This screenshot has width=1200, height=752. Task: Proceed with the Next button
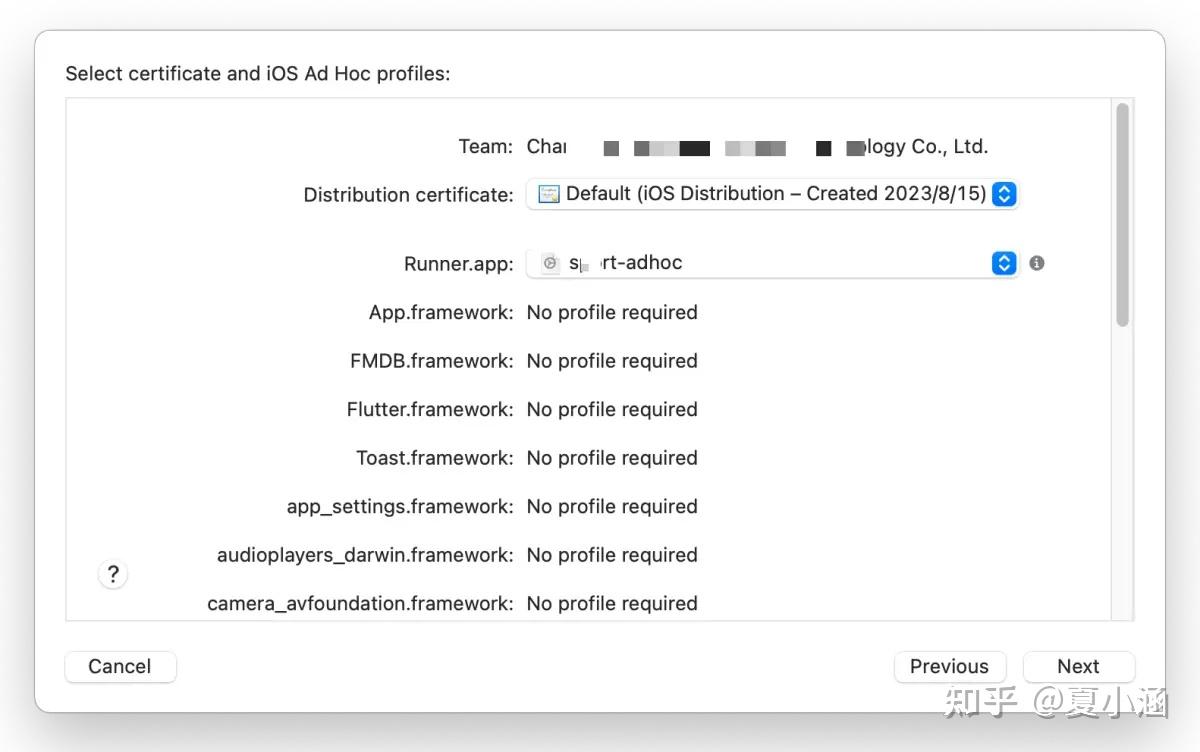coord(1078,667)
